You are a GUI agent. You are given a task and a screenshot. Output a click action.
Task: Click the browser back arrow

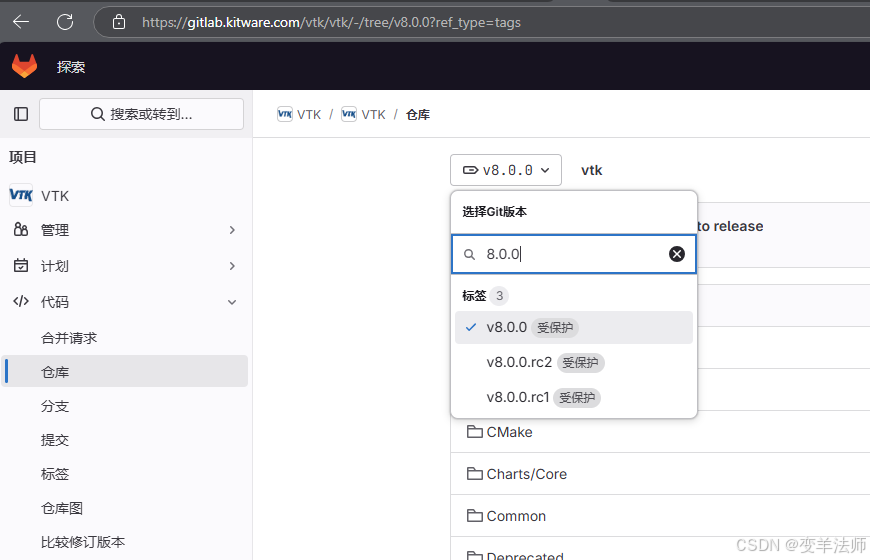point(21,22)
